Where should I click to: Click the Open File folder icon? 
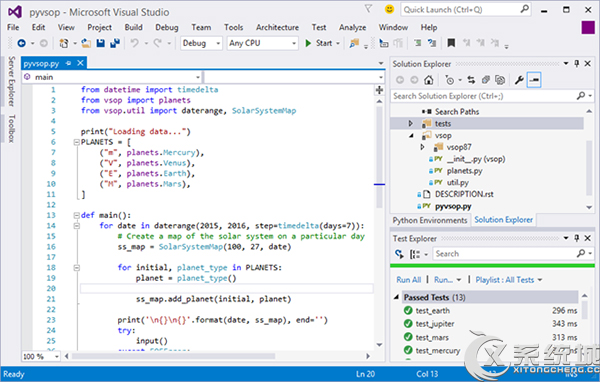pyautogui.click(x=86, y=43)
